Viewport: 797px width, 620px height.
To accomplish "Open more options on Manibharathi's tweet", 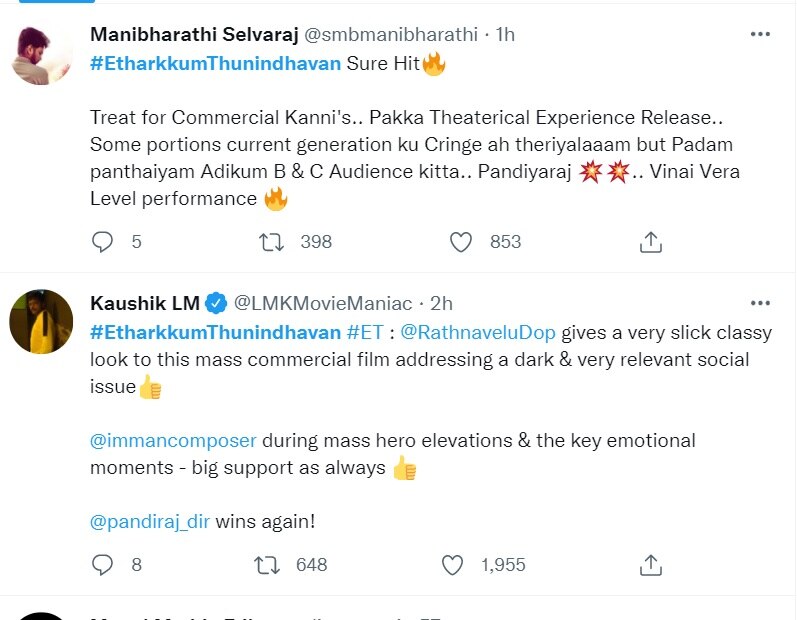I will [x=760, y=34].
